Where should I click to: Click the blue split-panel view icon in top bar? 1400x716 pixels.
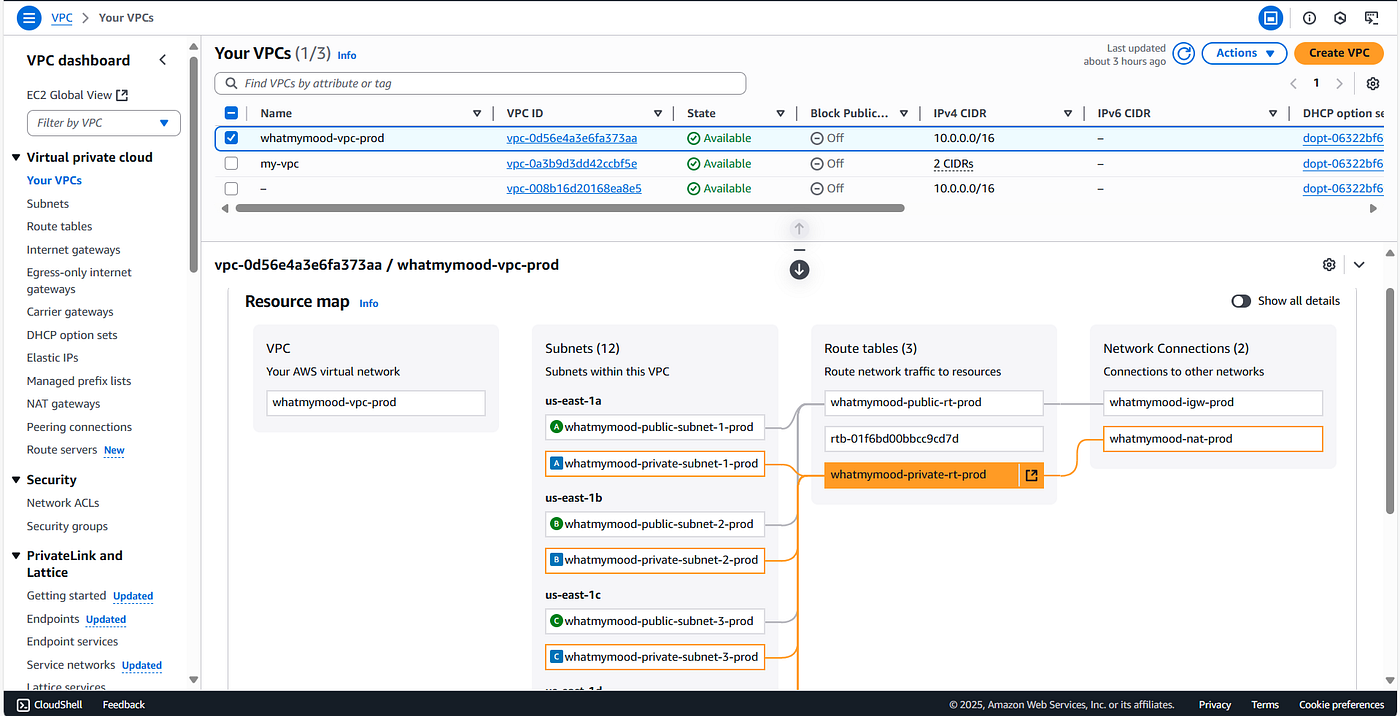1271,17
